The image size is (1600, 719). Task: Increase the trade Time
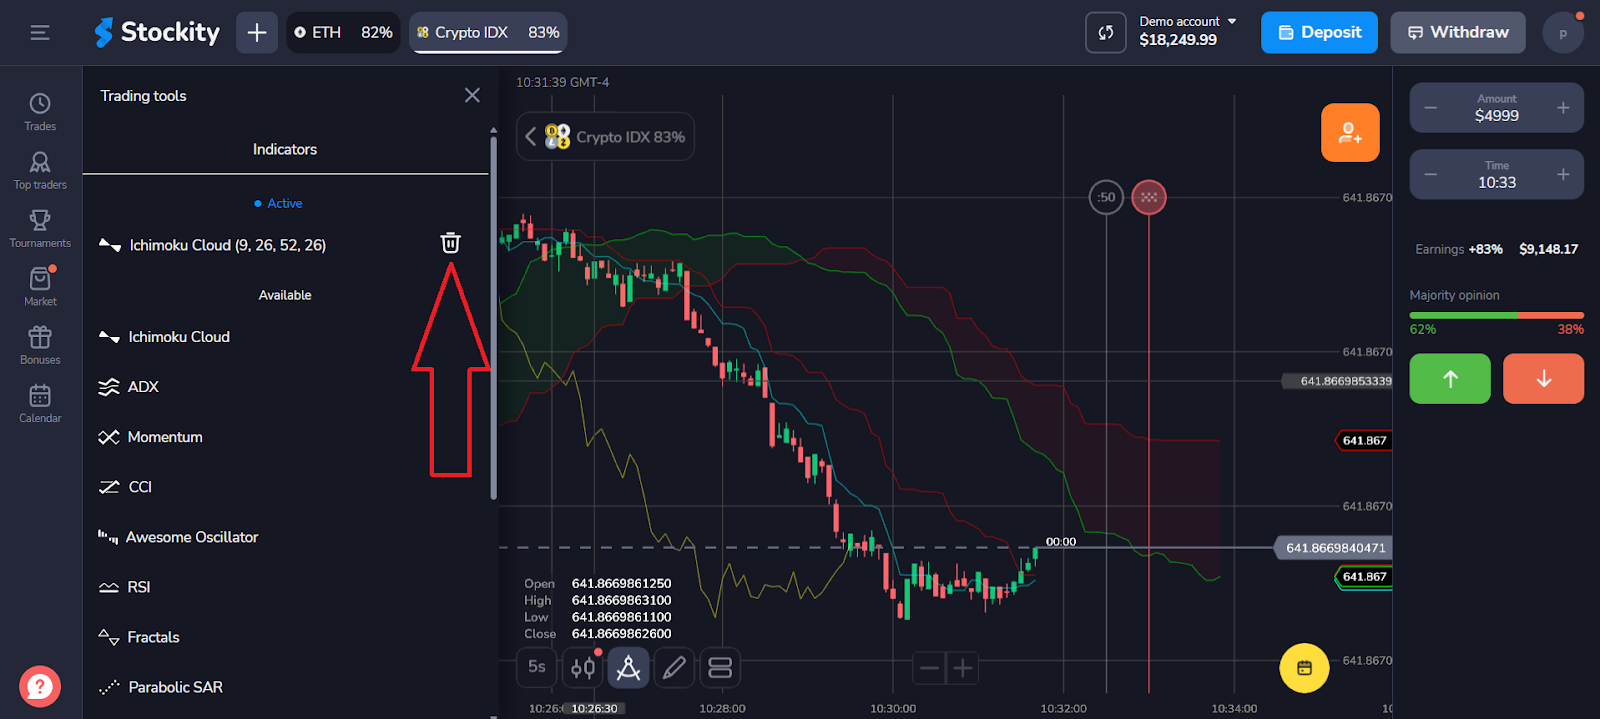coord(1563,175)
